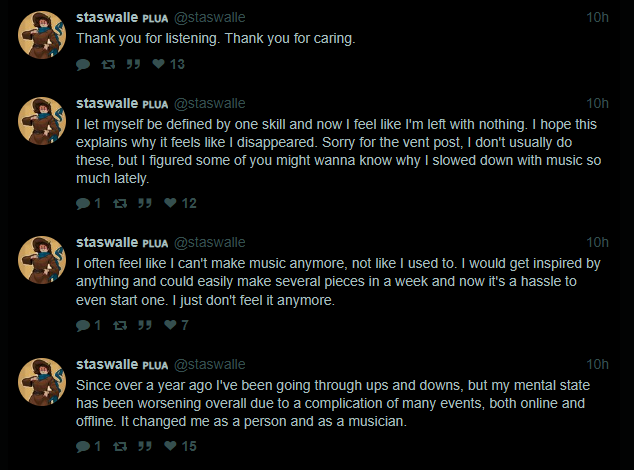The image size is (634, 470).
Task: Like the "can't make music anymore" tweet
Action: (170, 326)
